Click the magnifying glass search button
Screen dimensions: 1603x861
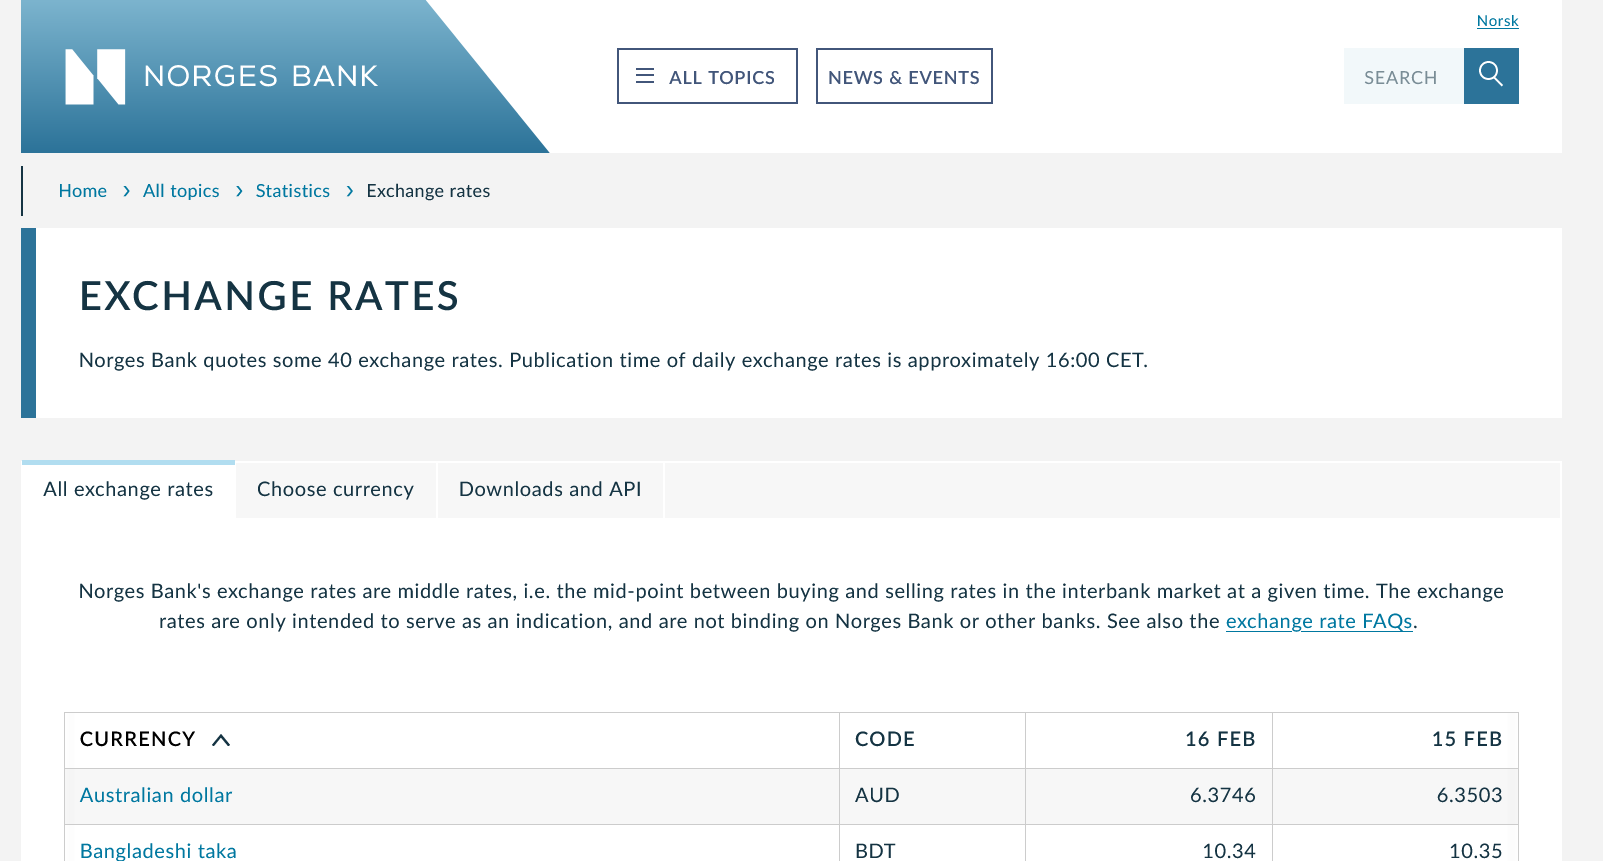[1490, 76]
